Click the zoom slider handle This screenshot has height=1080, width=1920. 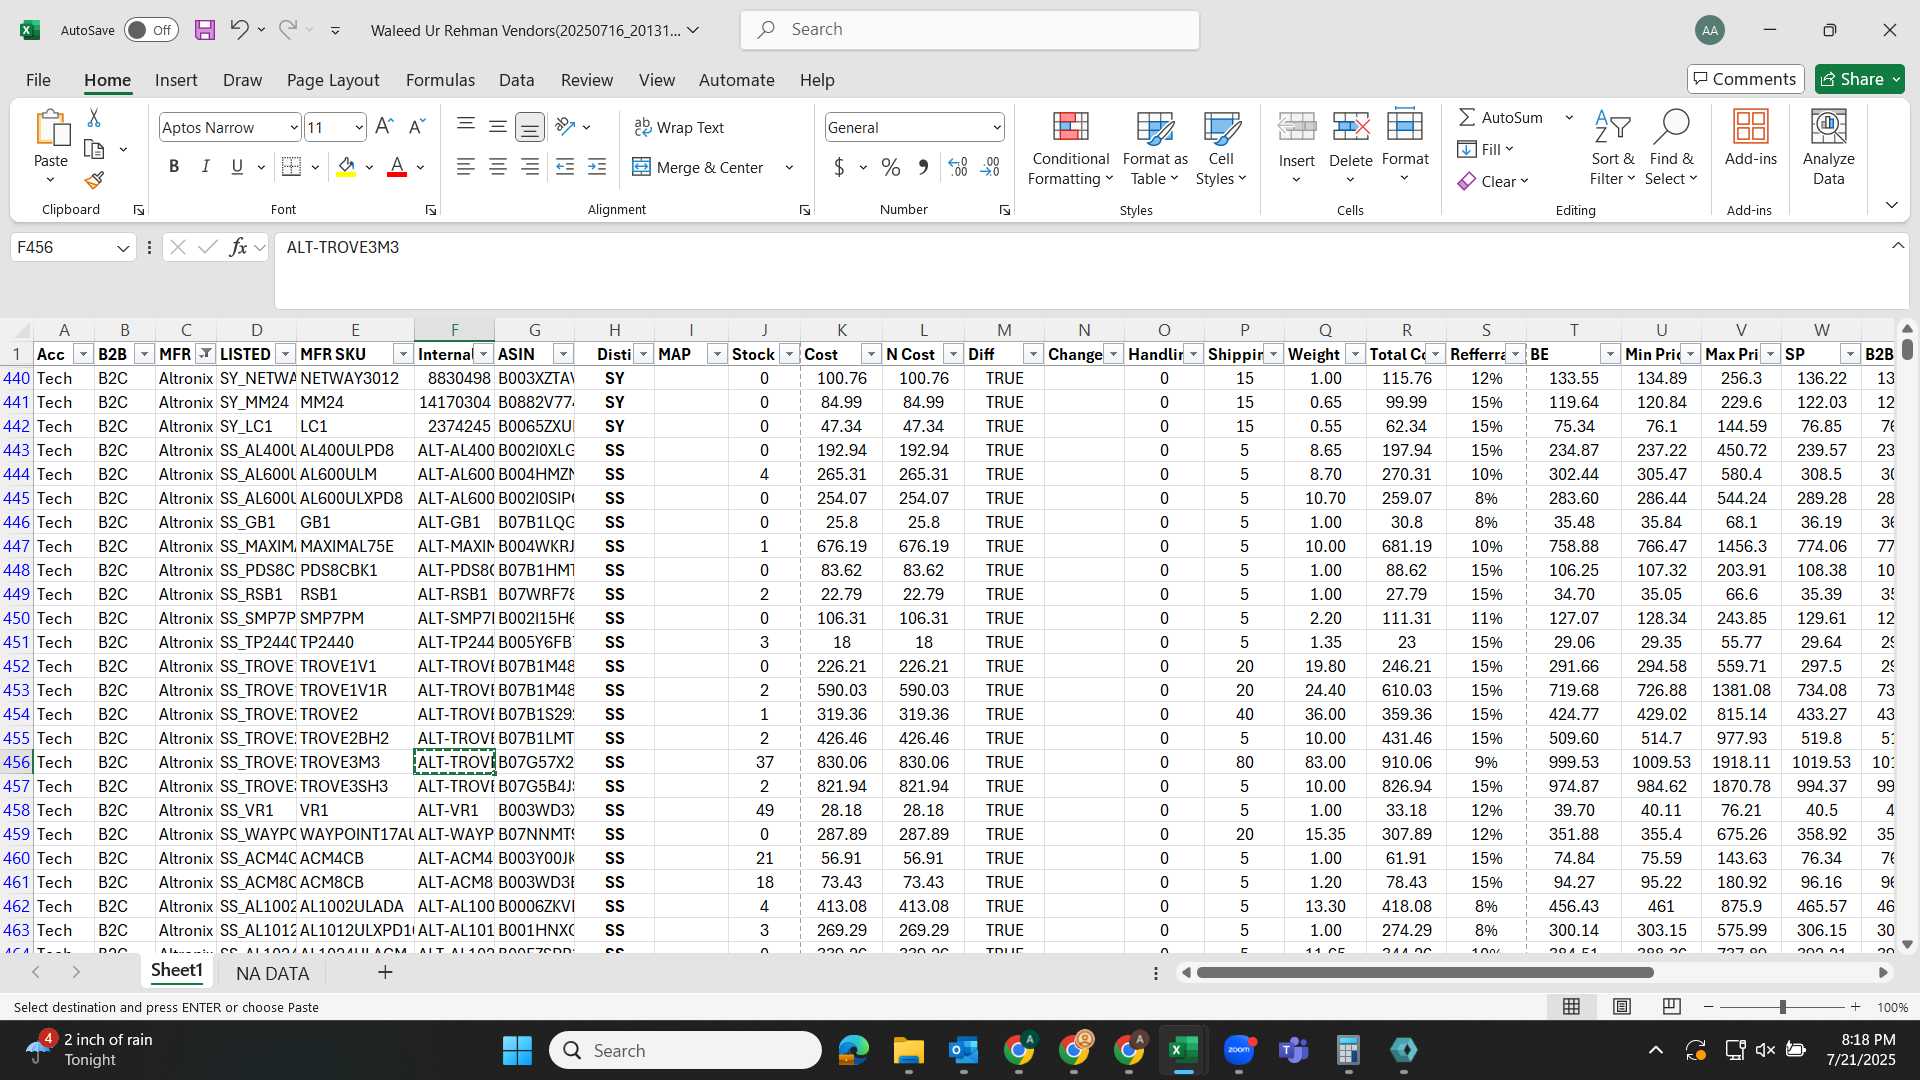click(x=1782, y=1007)
